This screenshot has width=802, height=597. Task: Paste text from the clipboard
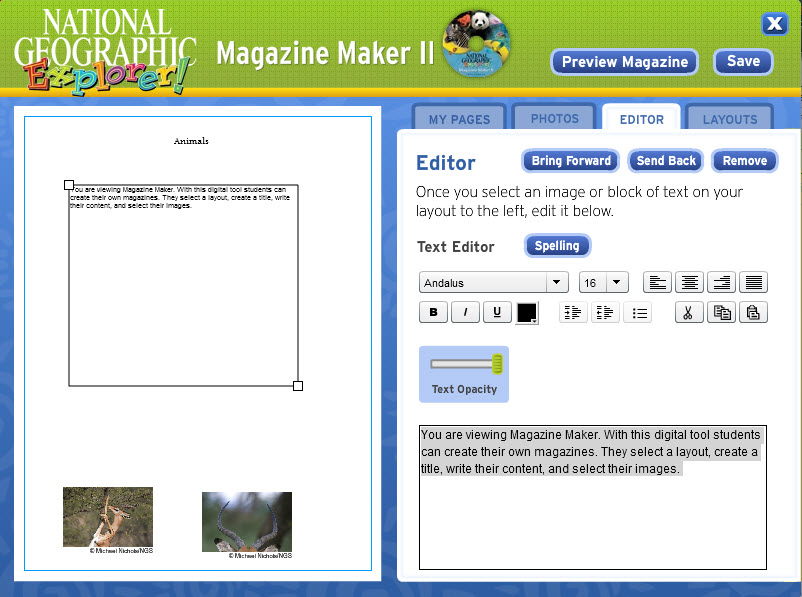coord(753,313)
